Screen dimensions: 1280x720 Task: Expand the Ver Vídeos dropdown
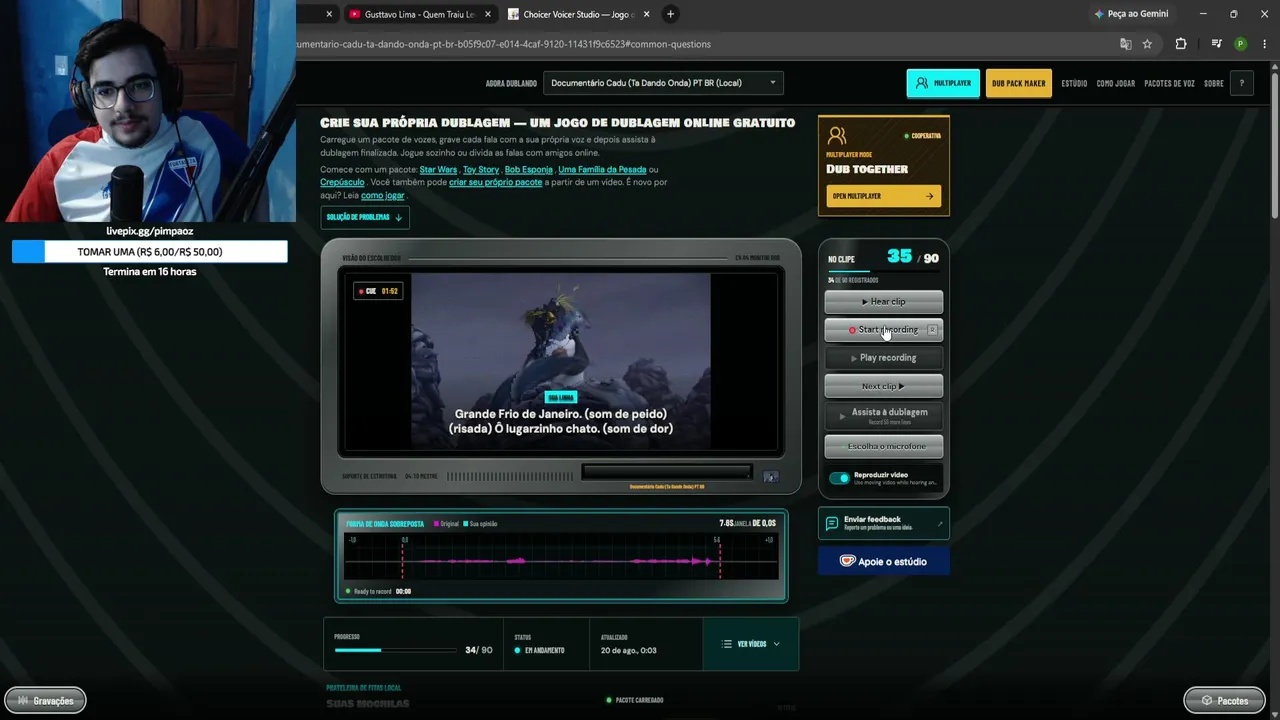coord(750,644)
